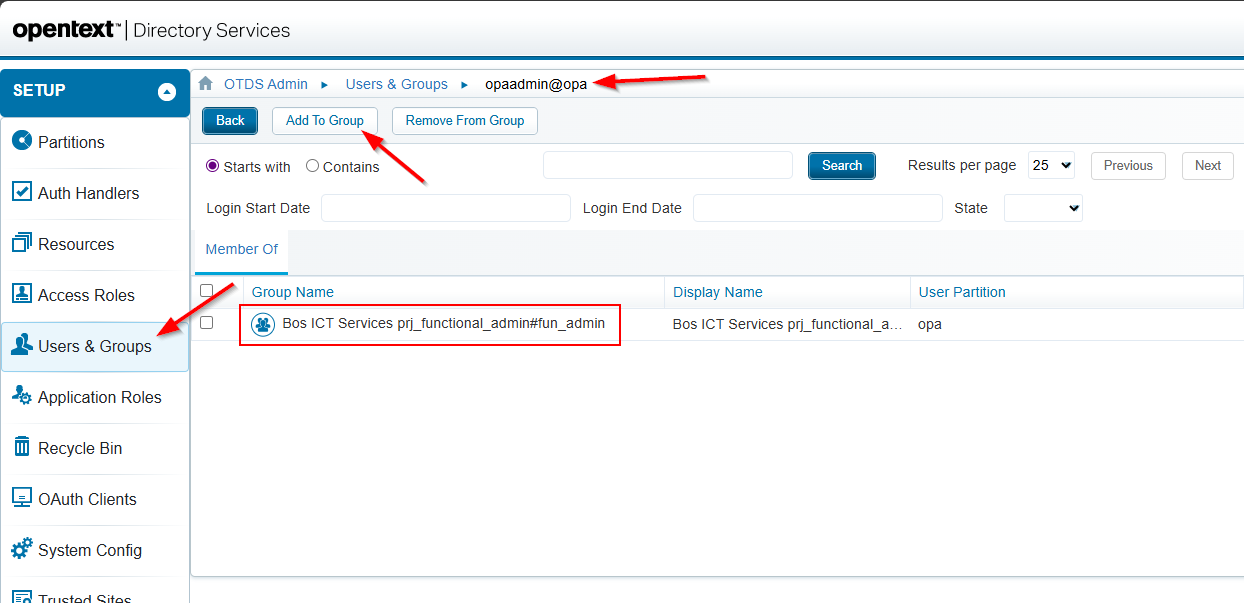Click the Access Roles icon
The image size is (1244, 603).
pos(21,294)
